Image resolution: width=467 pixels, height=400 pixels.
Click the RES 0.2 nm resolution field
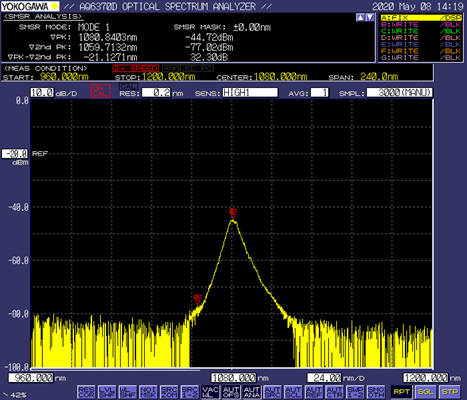click(x=156, y=92)
